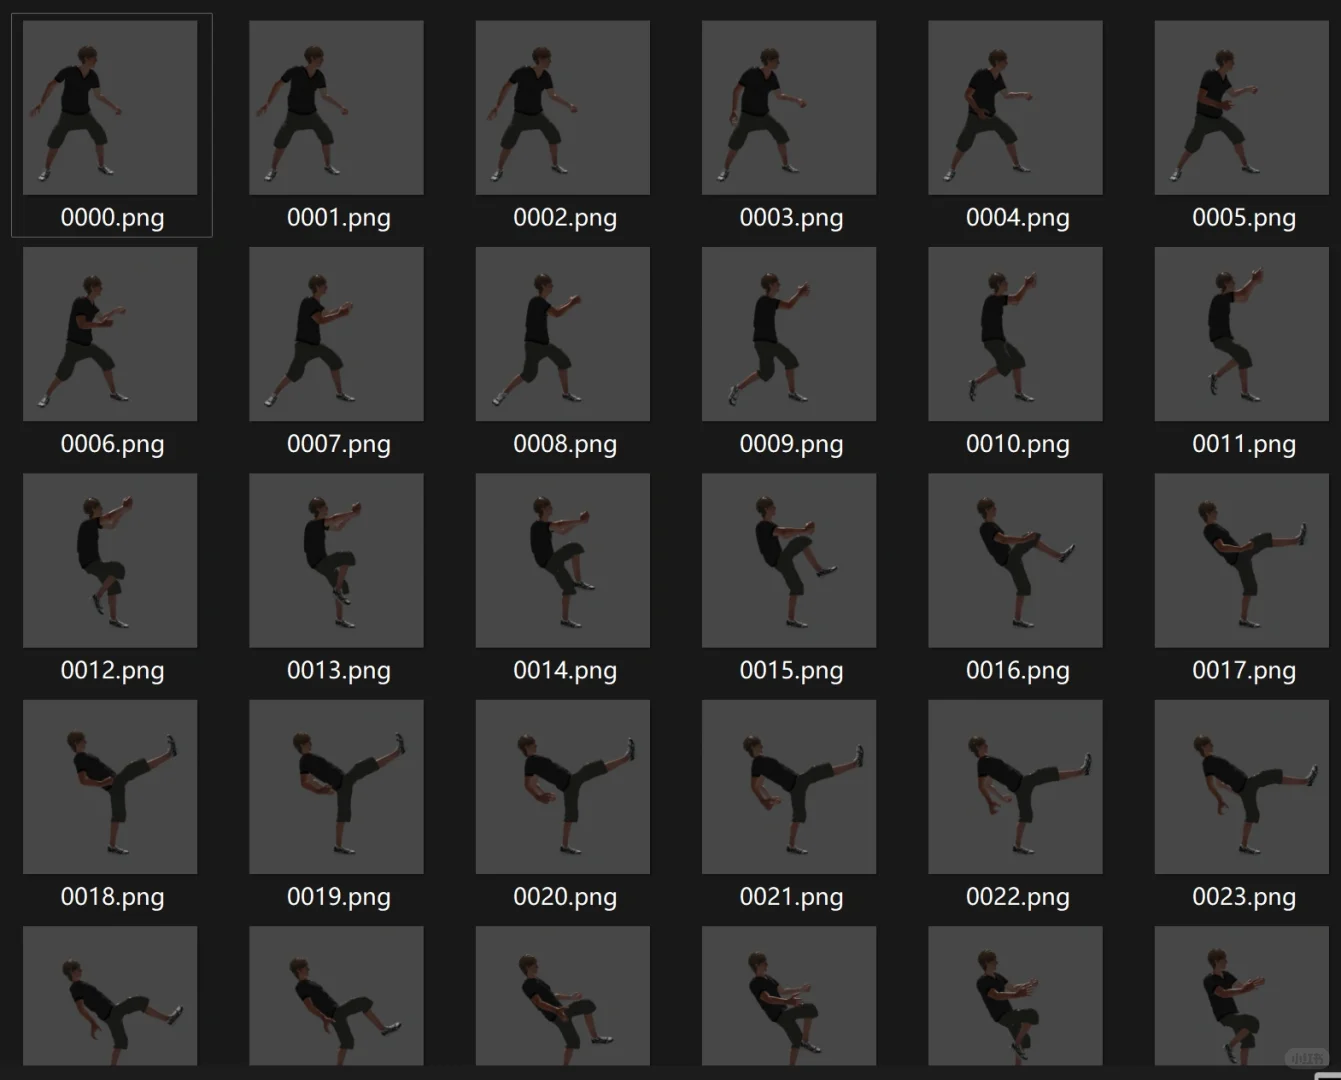Viewport: 1341px width, 1080px height.
Task: Pick the "0012.png" name caption
Action: 112,671
